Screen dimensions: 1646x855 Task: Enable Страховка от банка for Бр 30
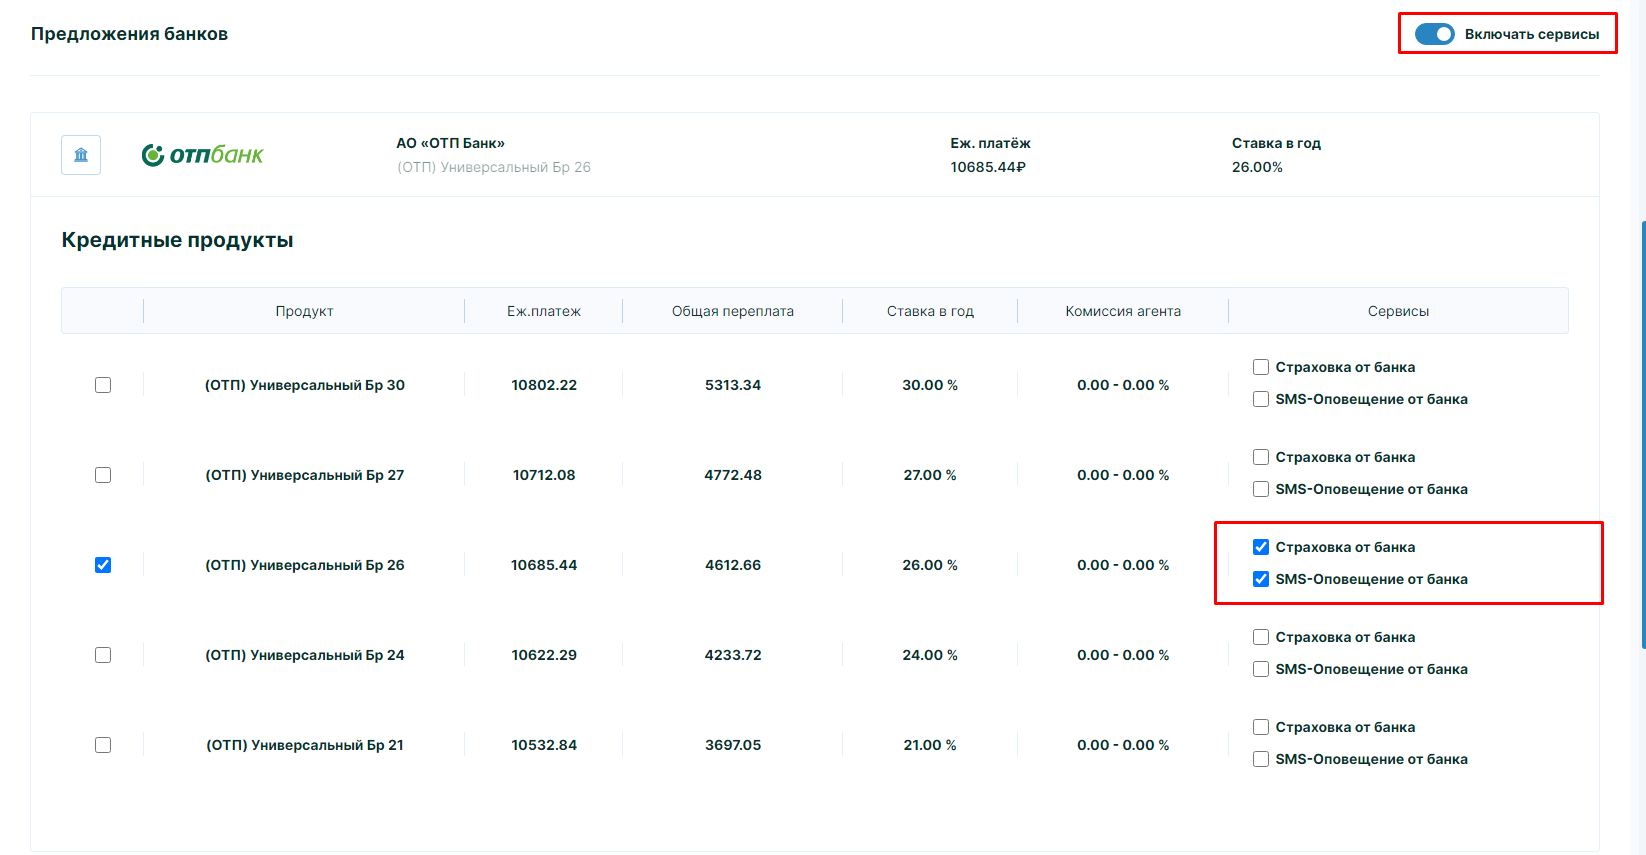click(1261, 367)
